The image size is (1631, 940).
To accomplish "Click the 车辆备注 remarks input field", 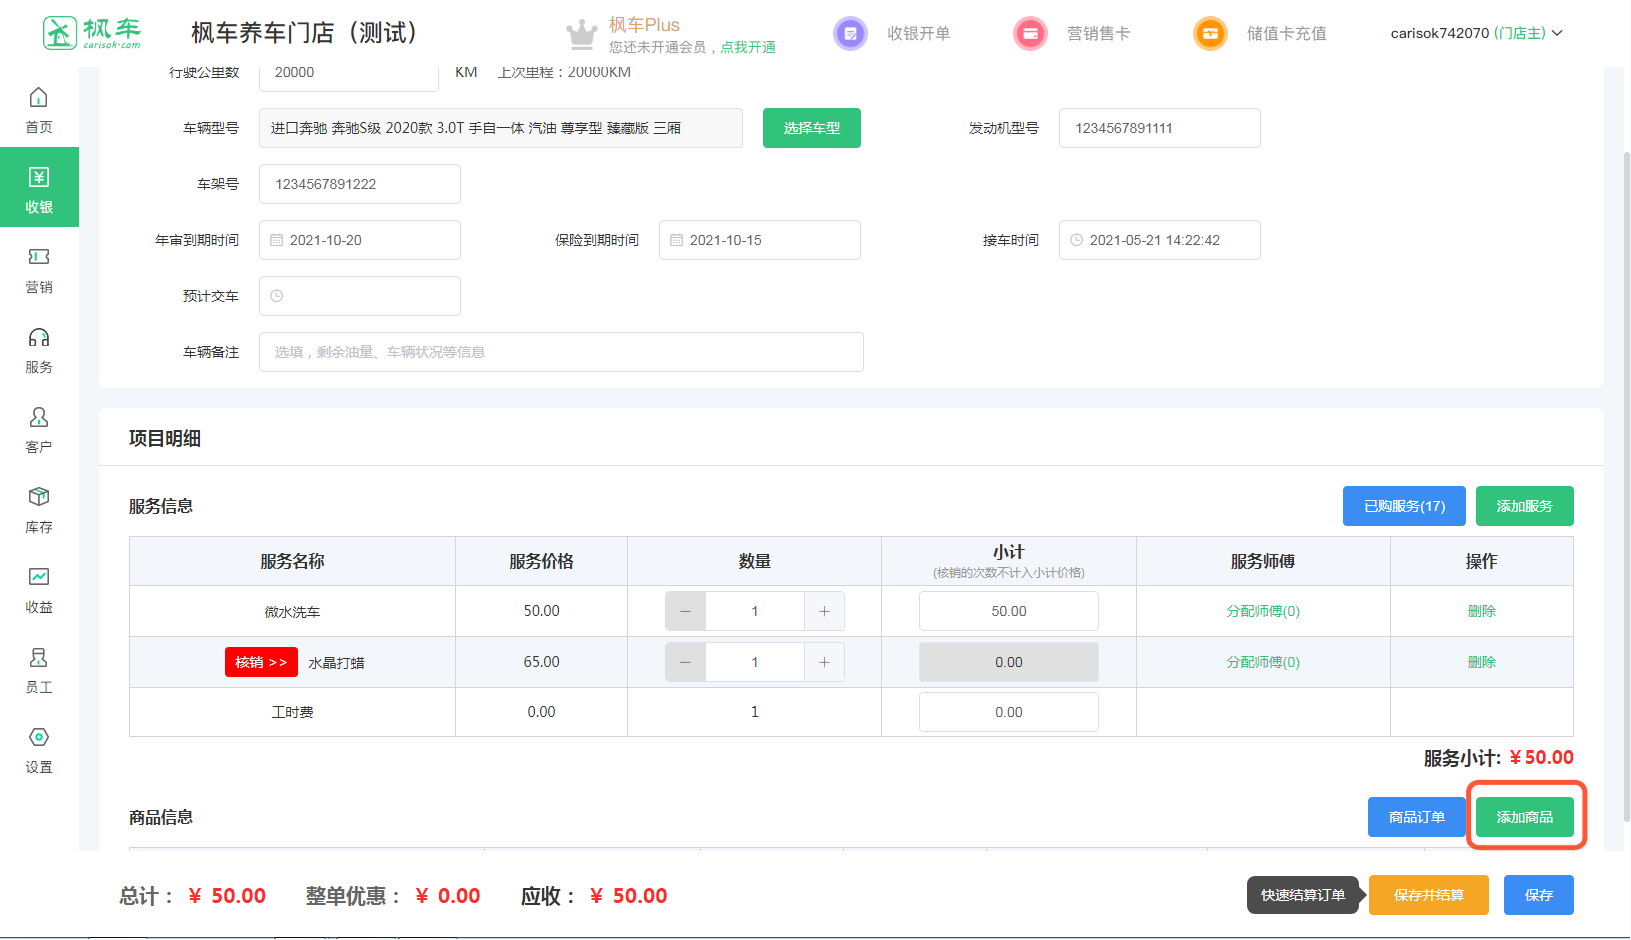I will point(560,352).
